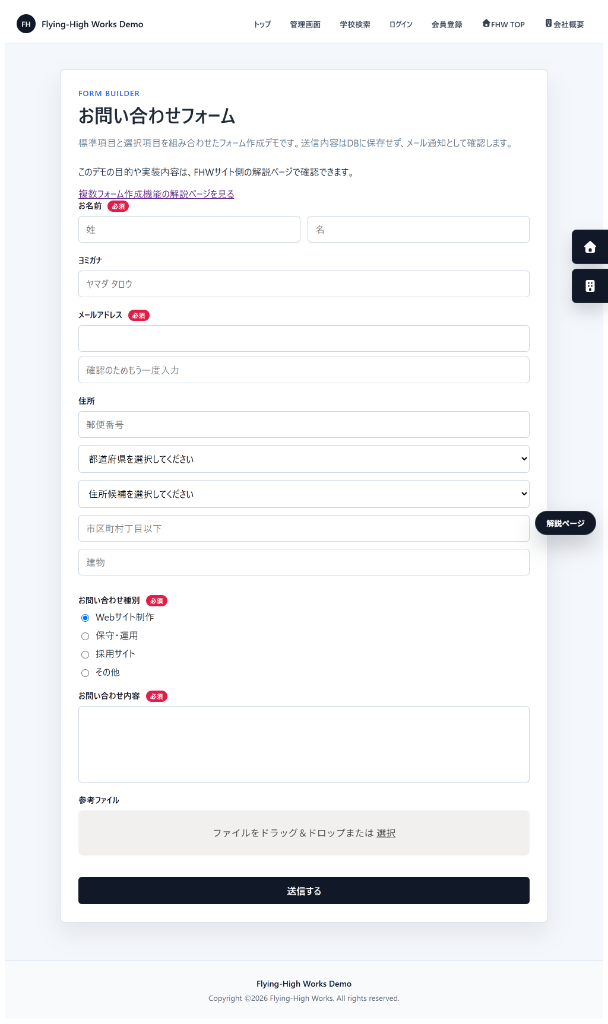Click the 参考ファイル label
The height and width of the screenshot is (1024, 608).
[x=99, y=800]
